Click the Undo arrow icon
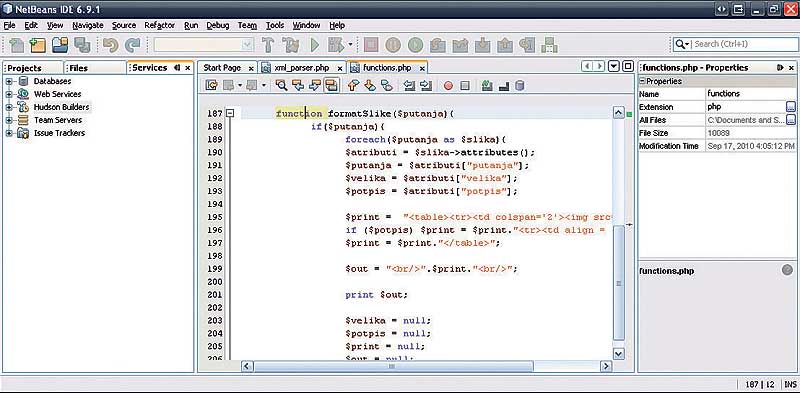 [x=110, y=45]
